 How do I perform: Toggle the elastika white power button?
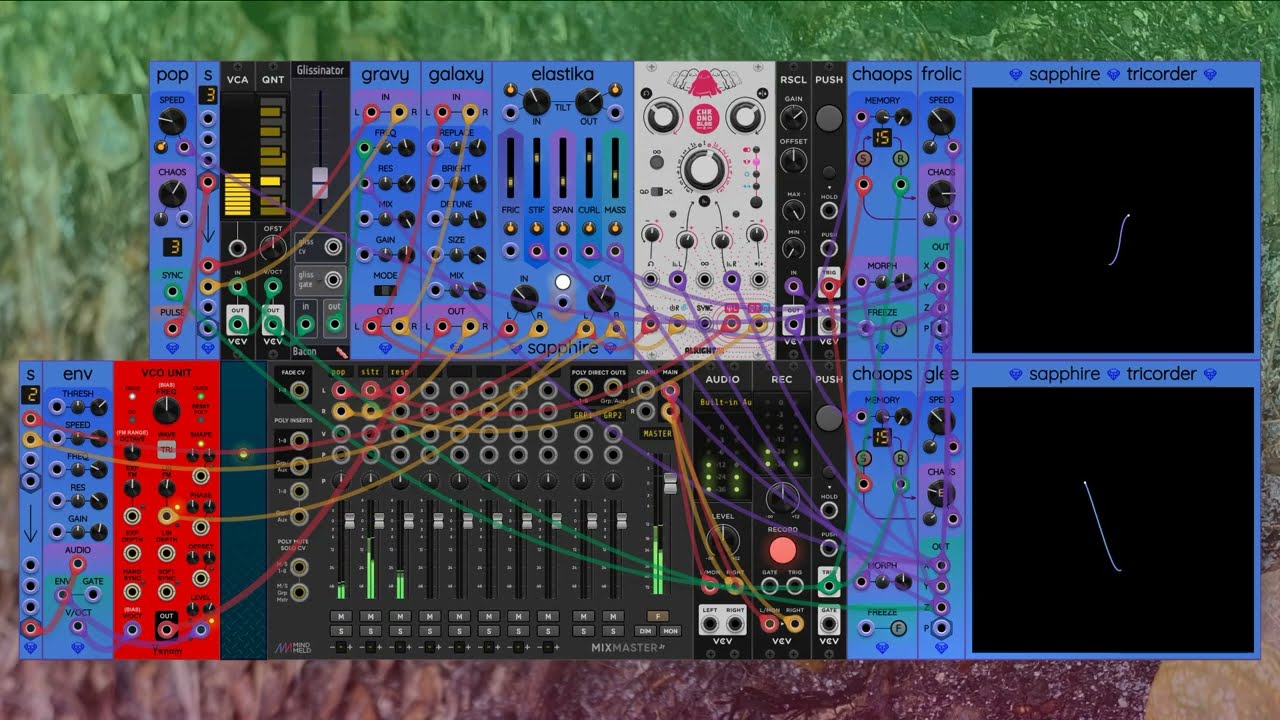point(563,282)
